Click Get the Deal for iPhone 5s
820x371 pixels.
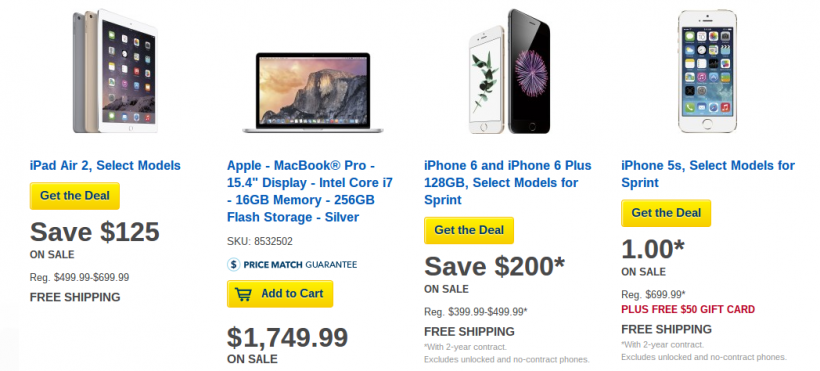click(666, 213)
